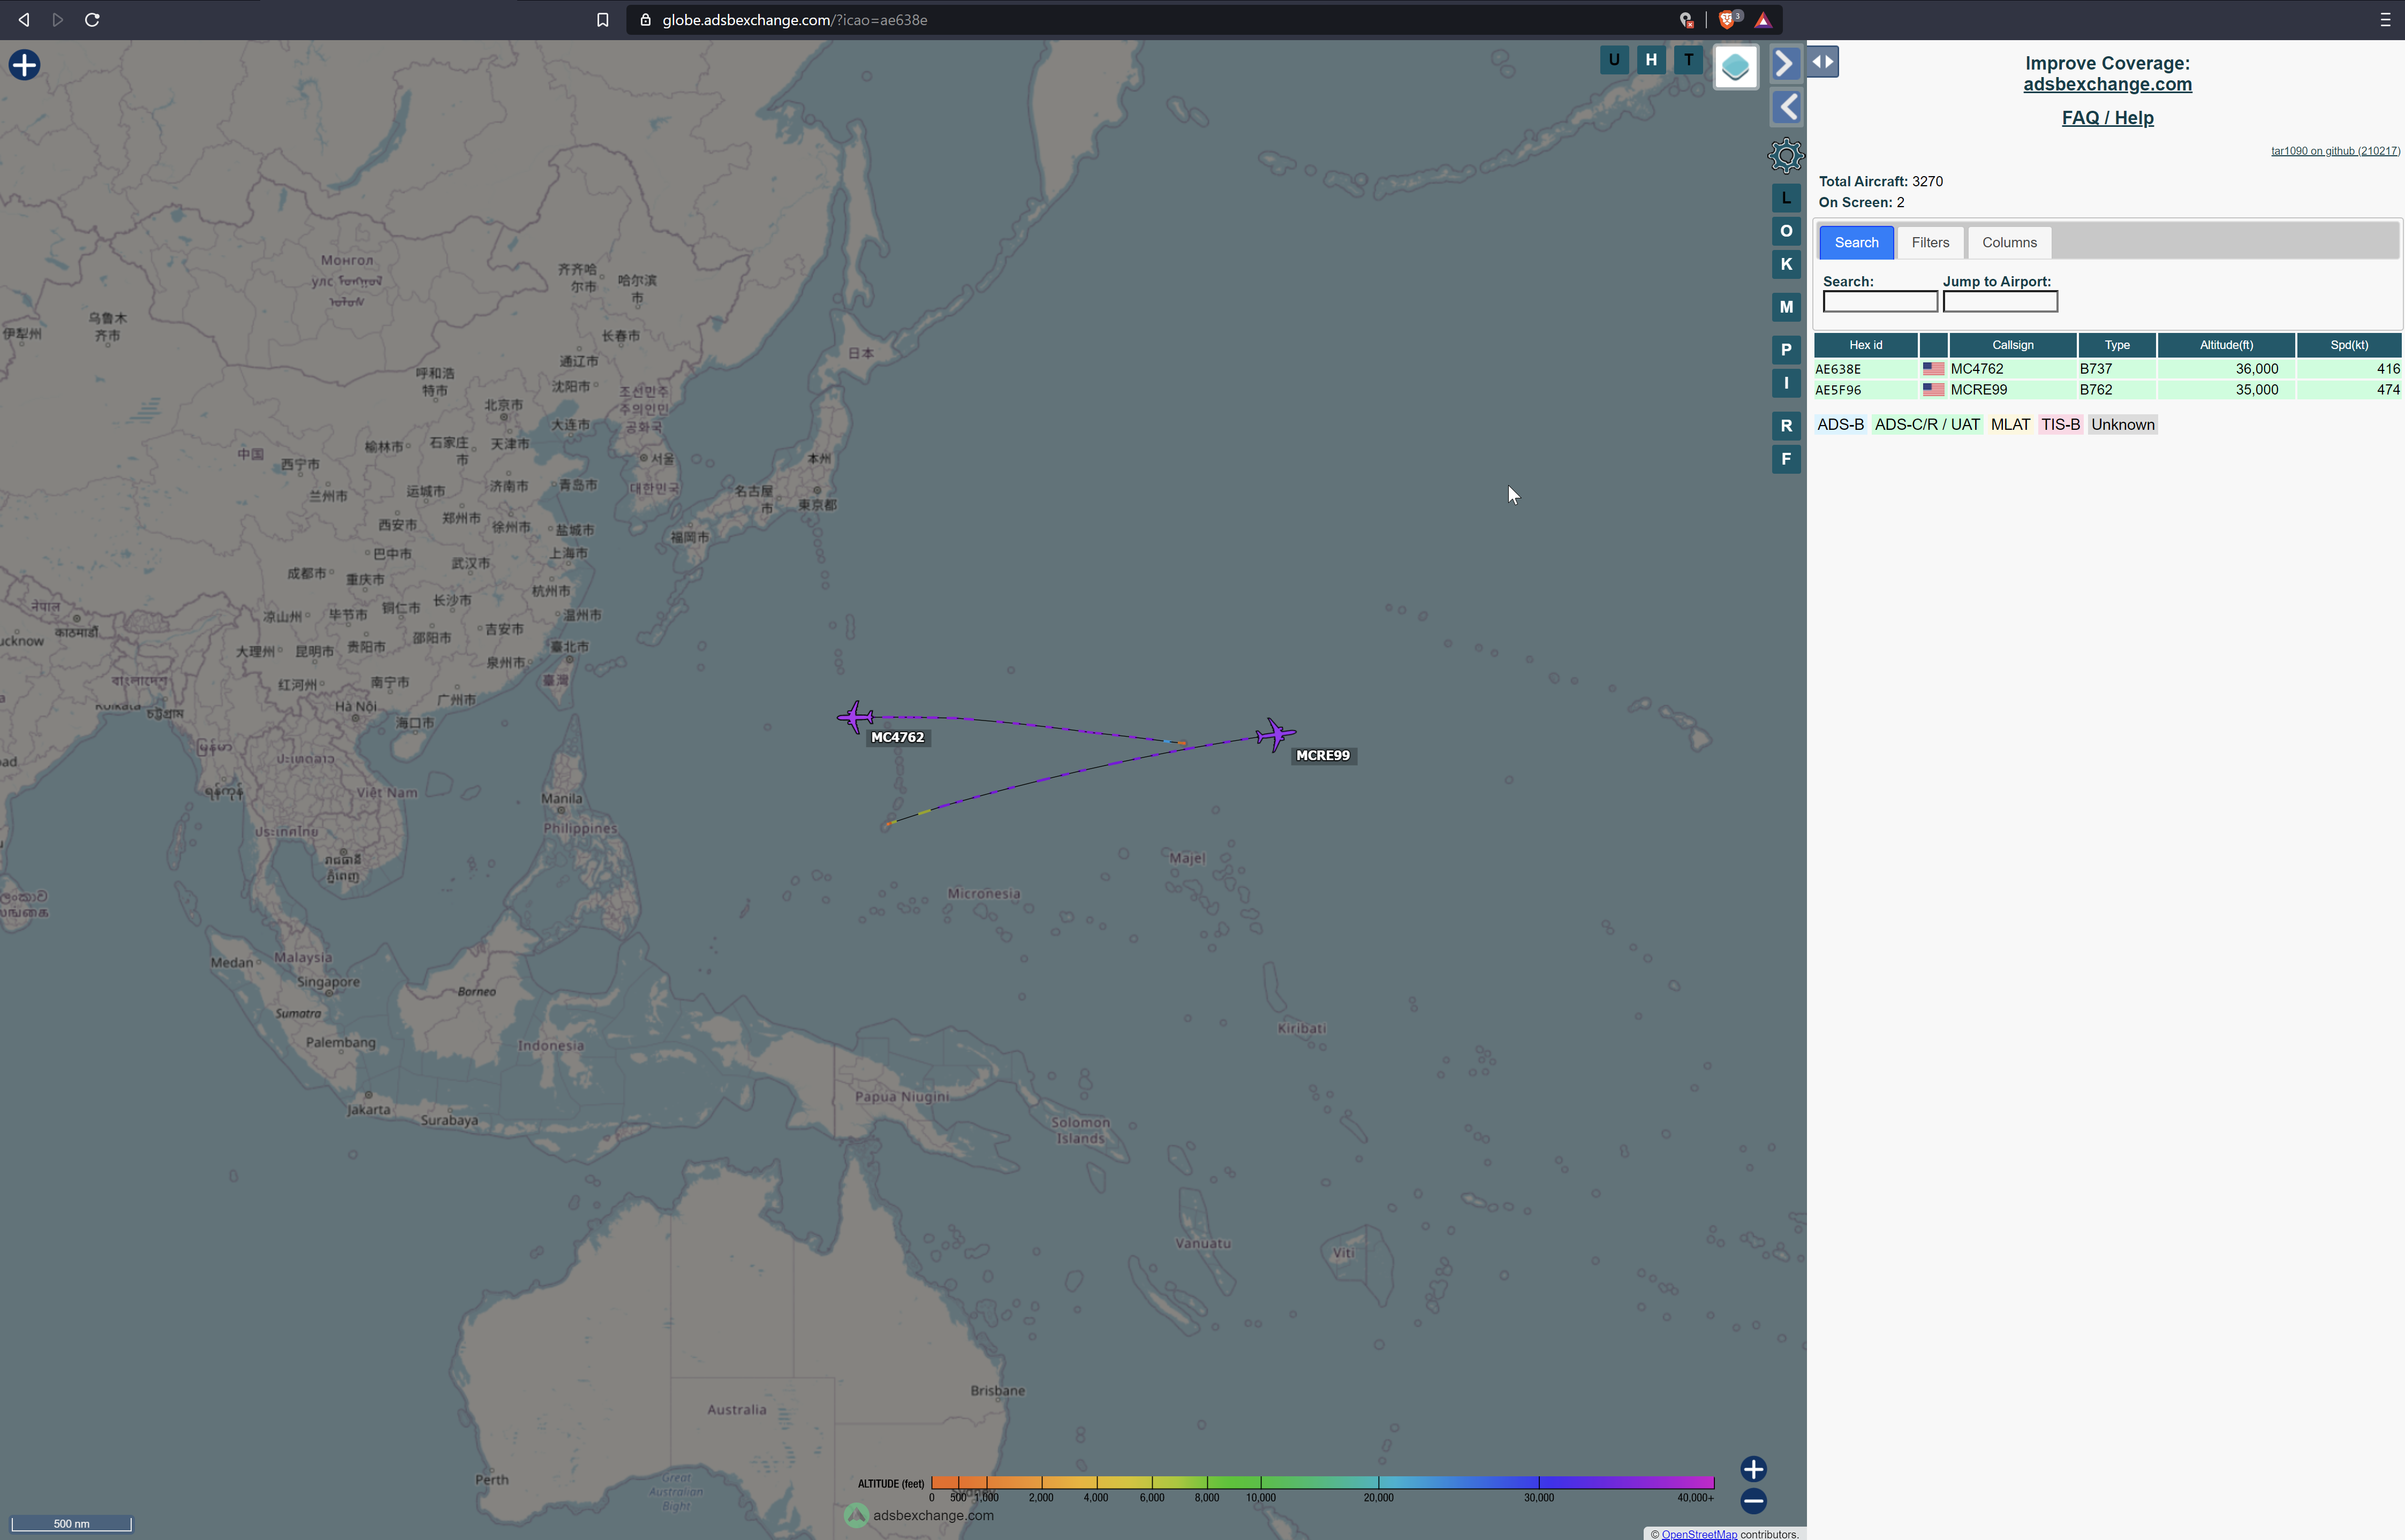The image size is (2405, 1540).
Task: Open OpenStreetMap attribution link
Action: tap(1698, 1534)
